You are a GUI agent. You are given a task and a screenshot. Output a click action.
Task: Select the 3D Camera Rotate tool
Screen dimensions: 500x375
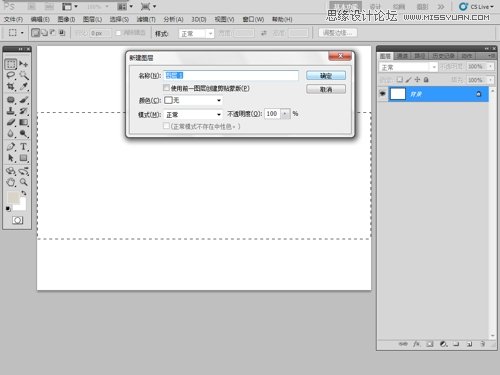pos(23,171)
